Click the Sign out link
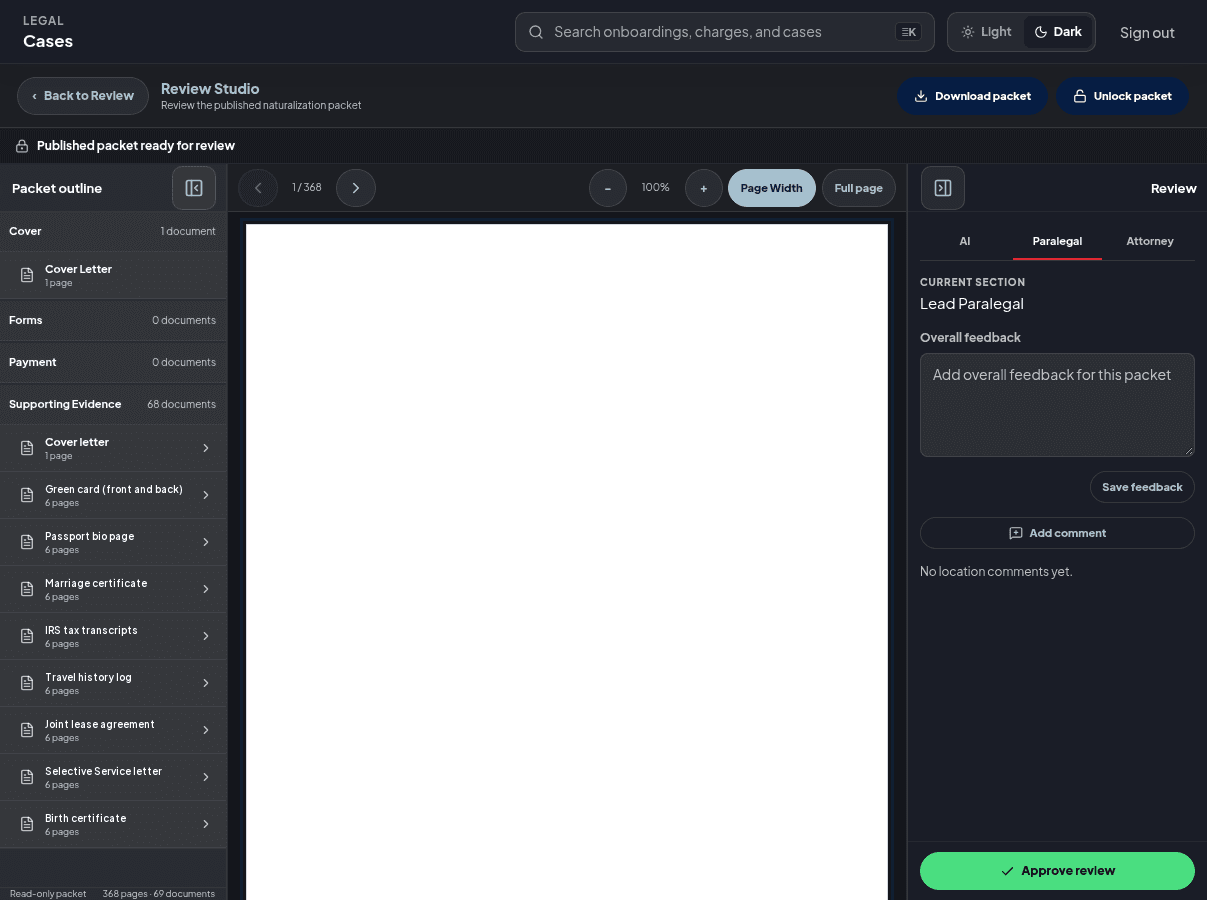The image size is (1207, 900). (x=1147, y=32)
